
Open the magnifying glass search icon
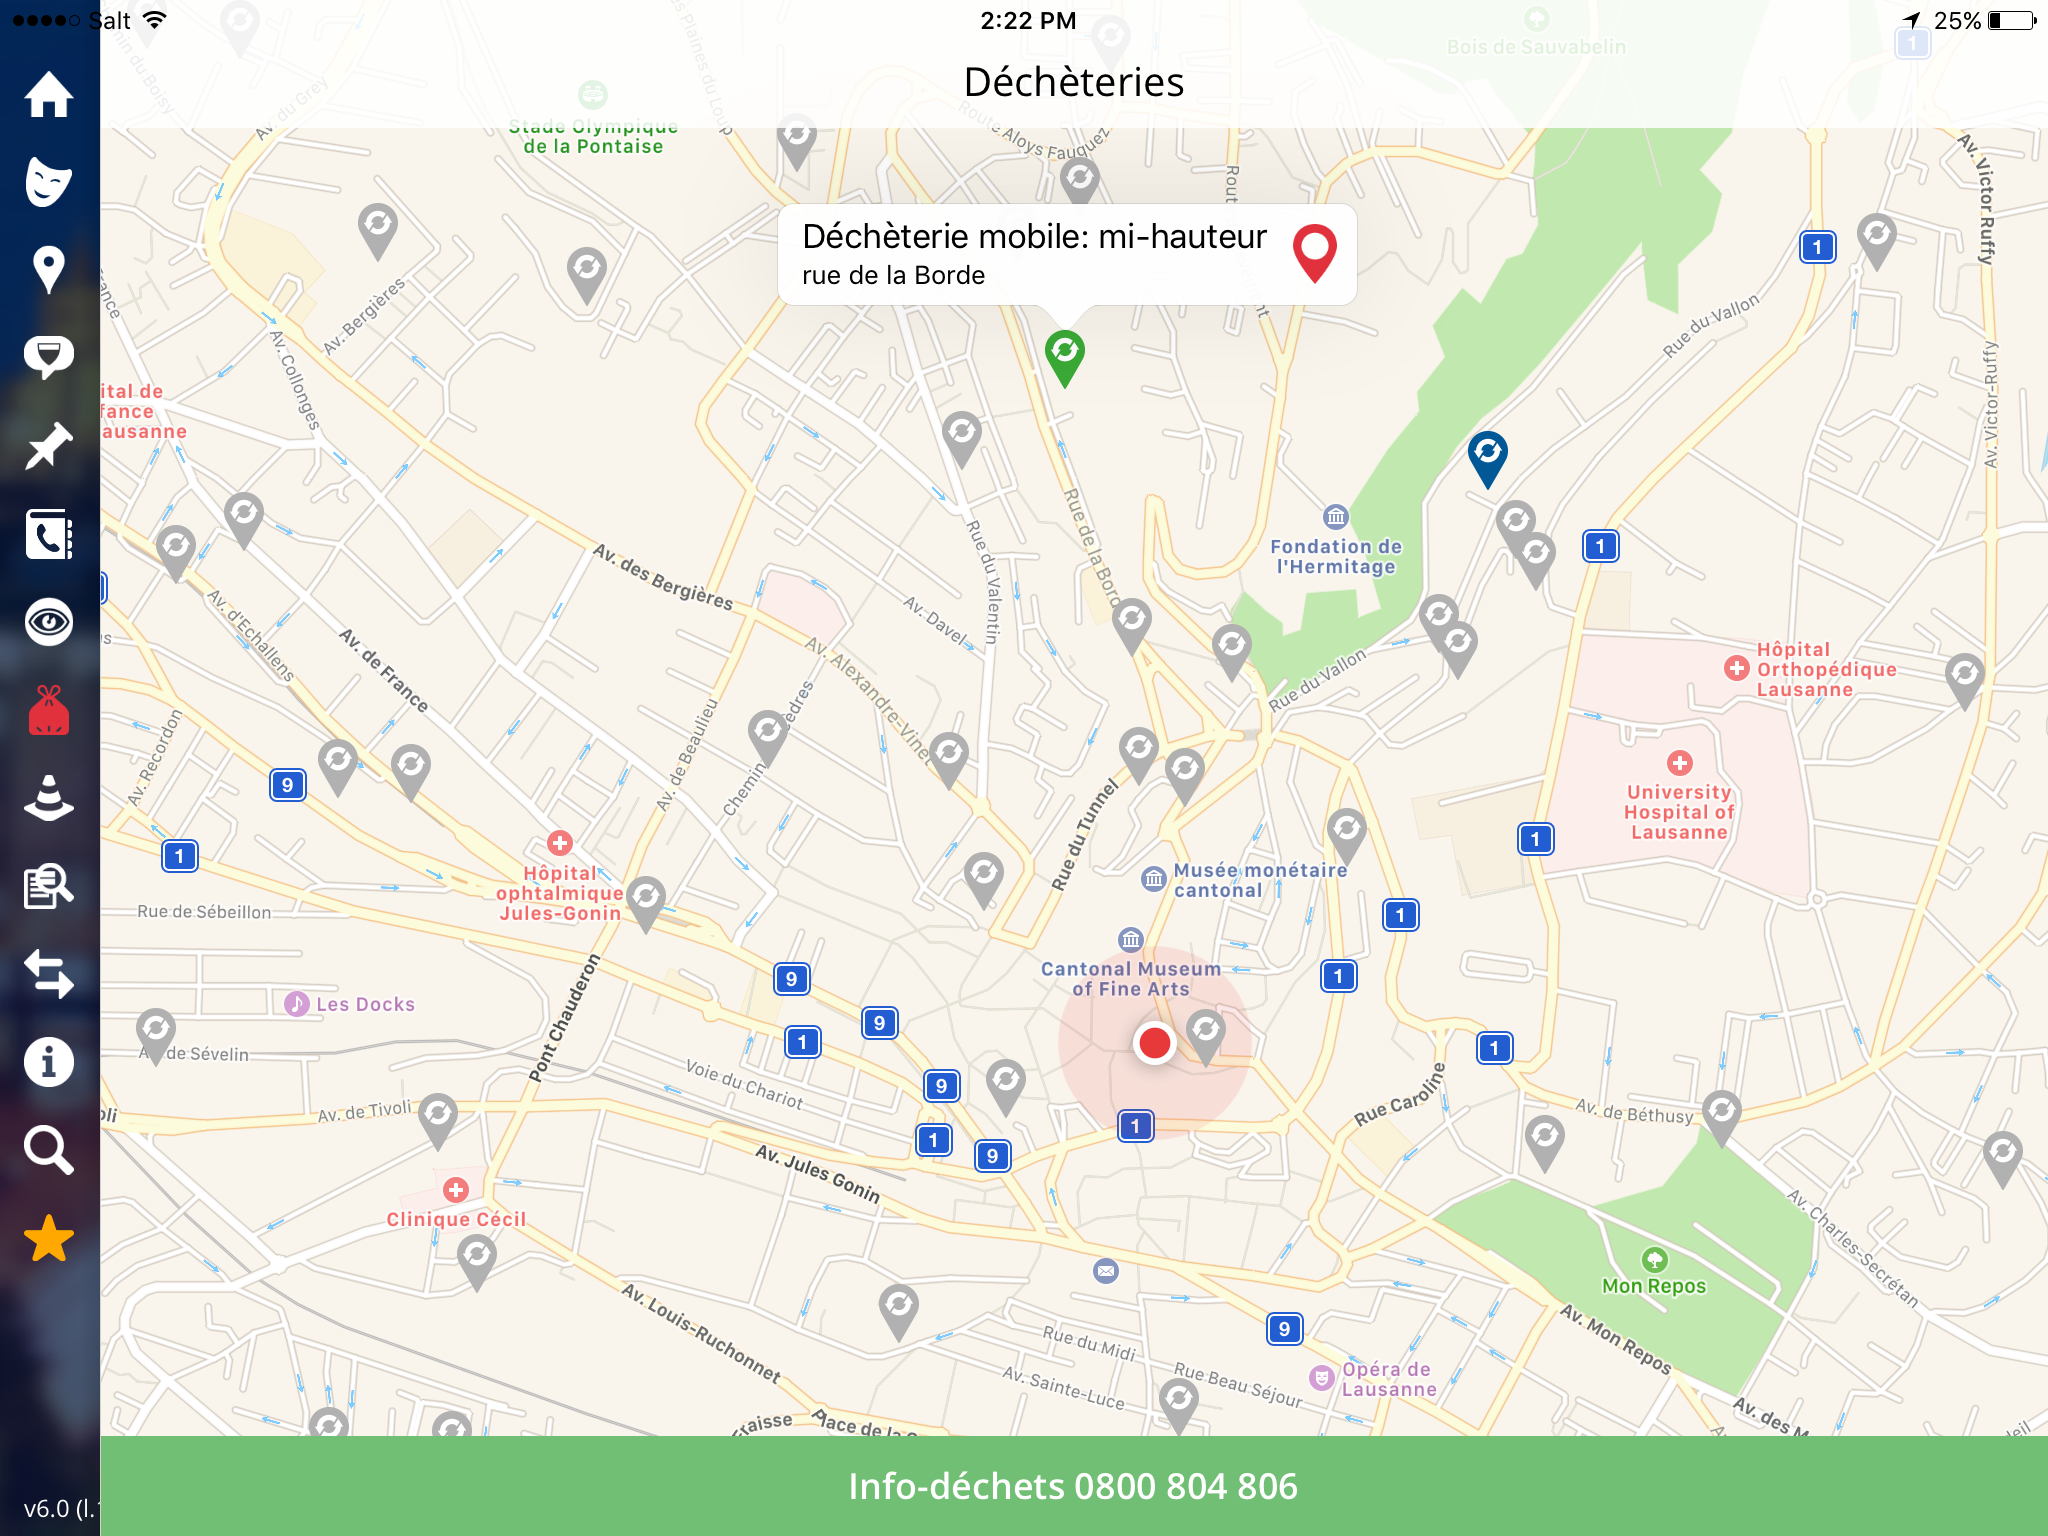[x=48, y=1150]
